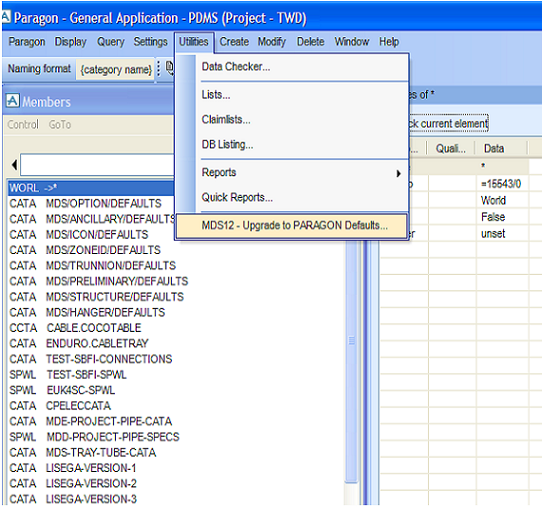The height and width of the screenshot is (508, 542).
Task: Choose Quick Reports... menu entry
Action: click(x=292, y=197)
